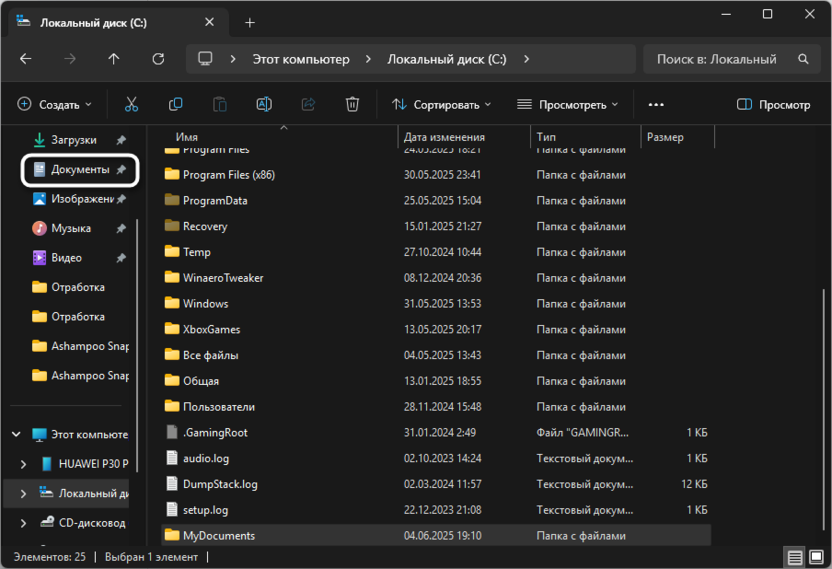Open the Создать dropdown

[55, 104]
